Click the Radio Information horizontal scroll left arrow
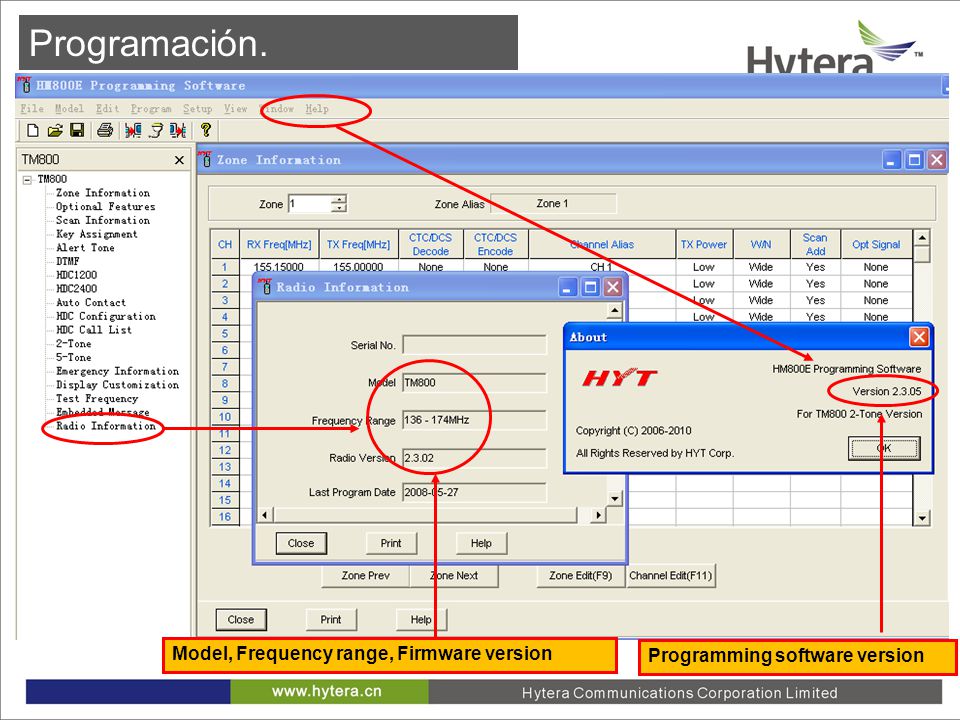960x720 pixels. click(x=264, y=515)
